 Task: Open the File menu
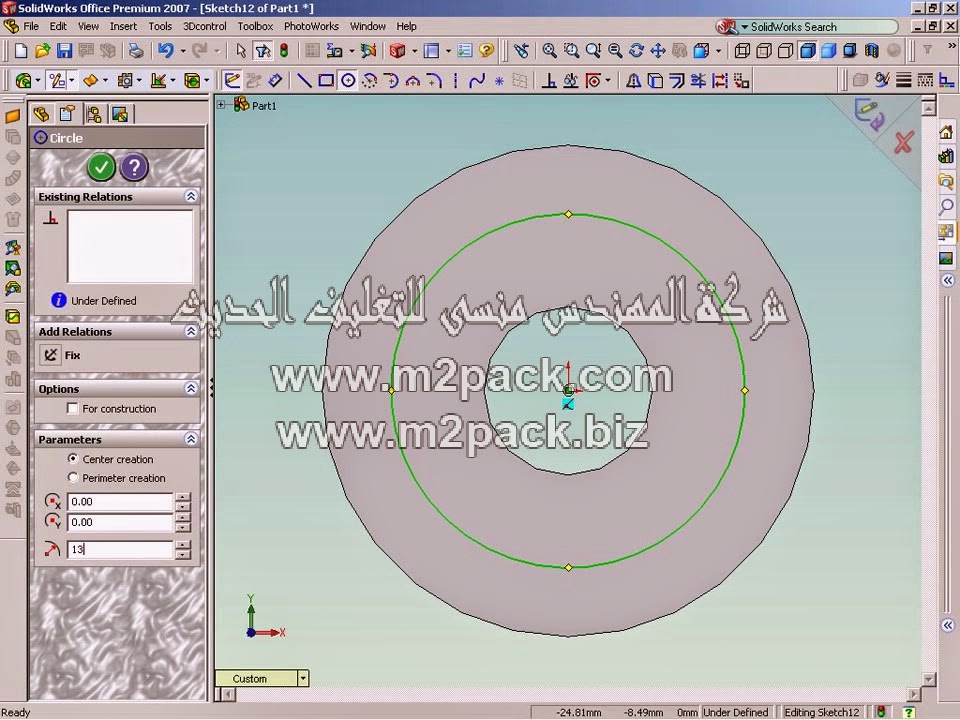(31, 26)
